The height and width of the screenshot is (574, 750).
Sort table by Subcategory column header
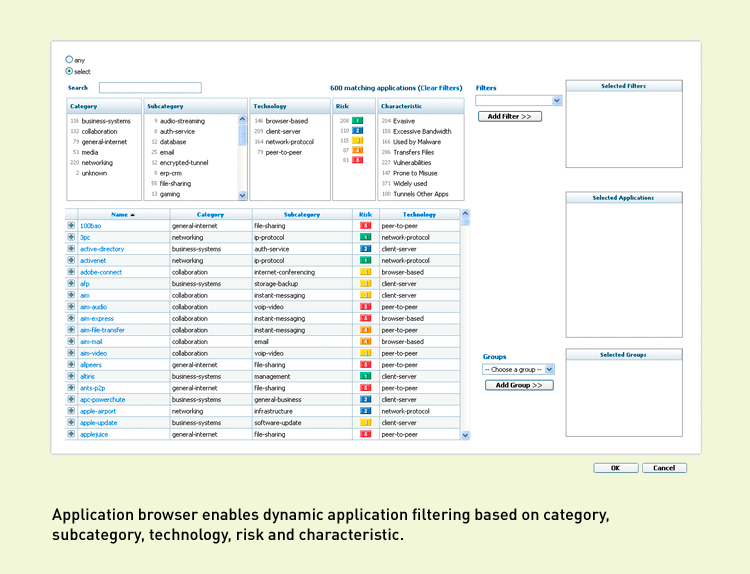(x=302, y=215)
